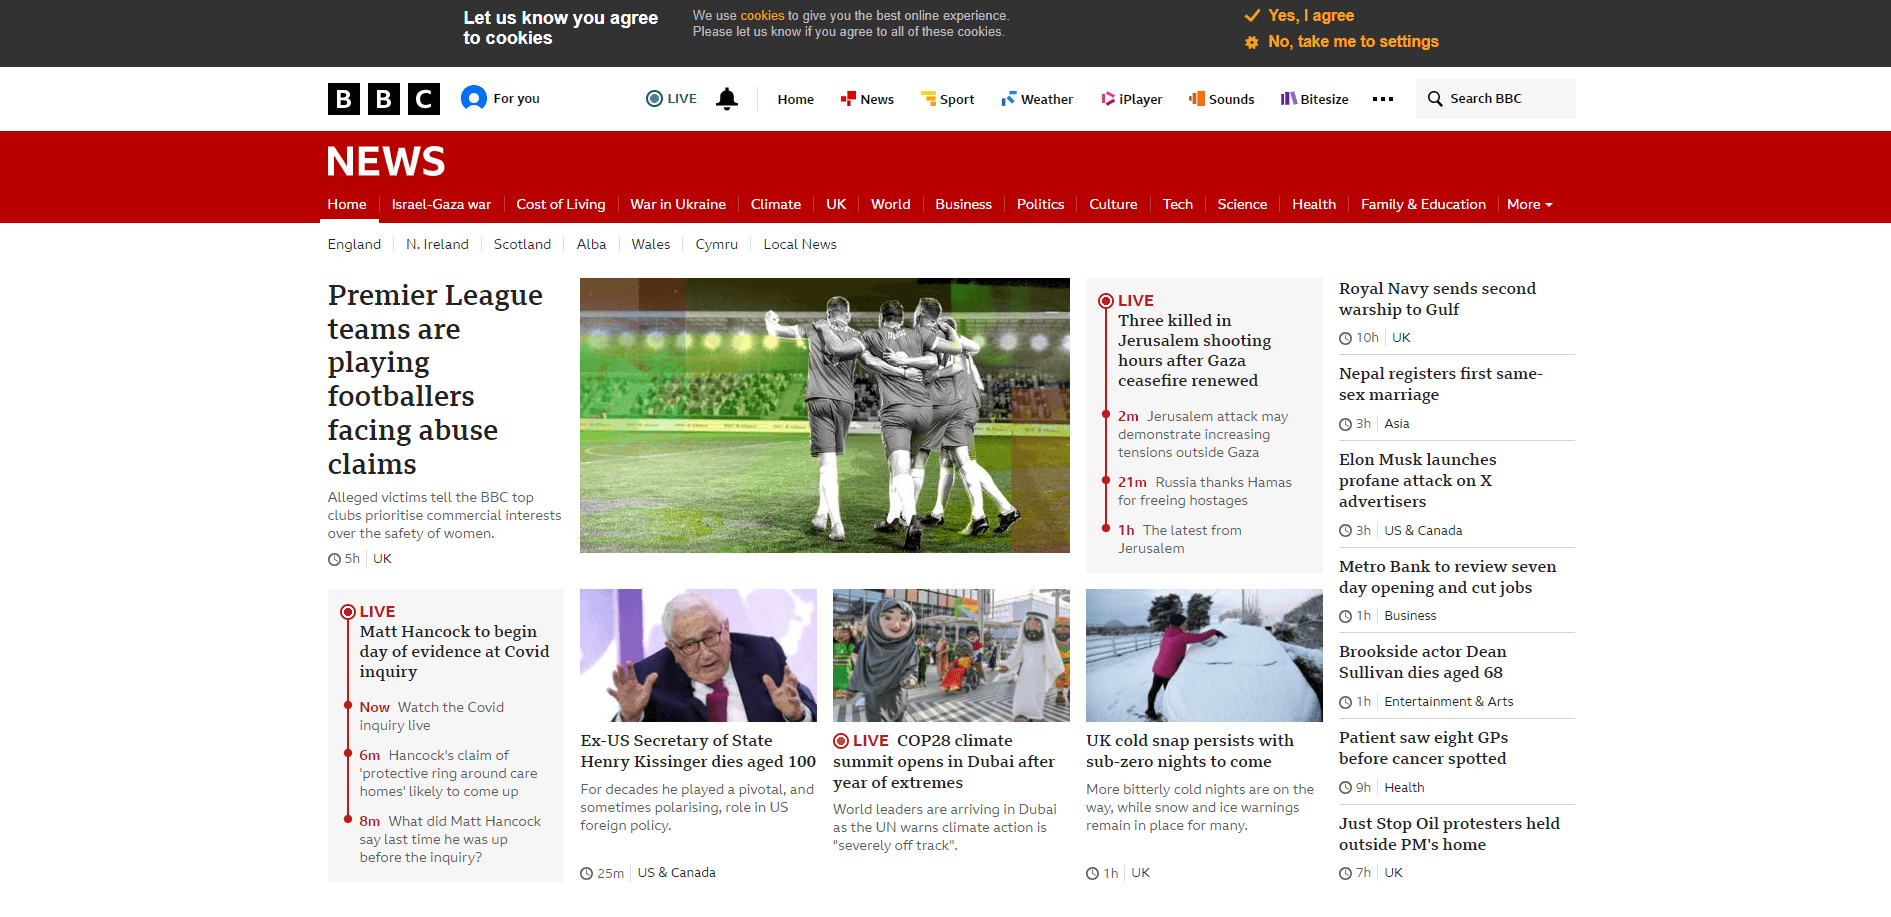The width and height of the screenshot is (1891, 917).
Task: Open Elon Musk profane attack story
Action: pyautogui.click(x=1418, y=480)
